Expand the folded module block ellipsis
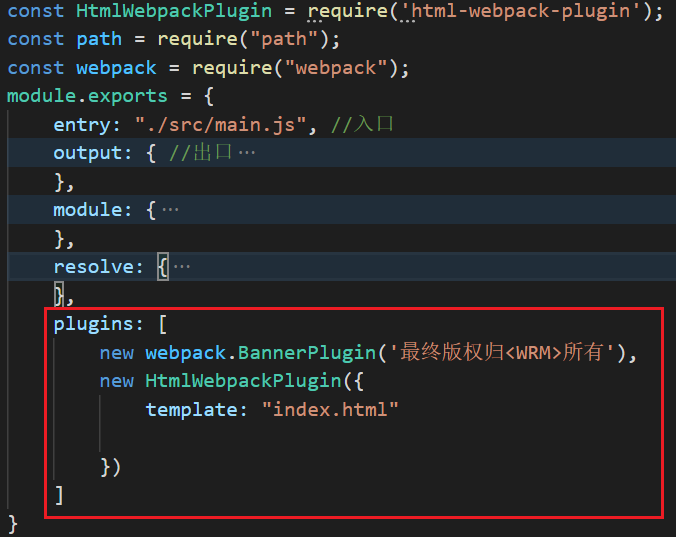Screen dimensions: 676x537 point(170,210)
